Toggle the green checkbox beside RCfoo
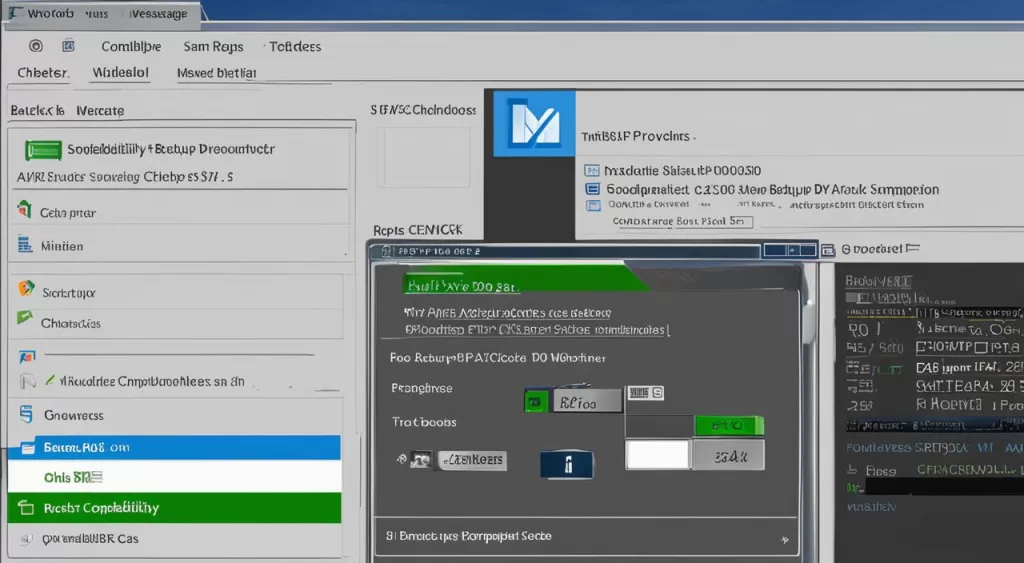 click(536, 400)
